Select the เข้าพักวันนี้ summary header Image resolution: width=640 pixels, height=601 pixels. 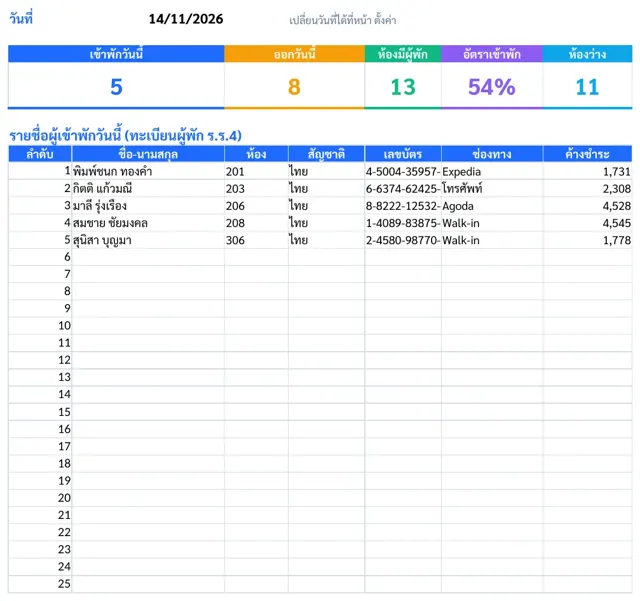[x=116, y=54]
